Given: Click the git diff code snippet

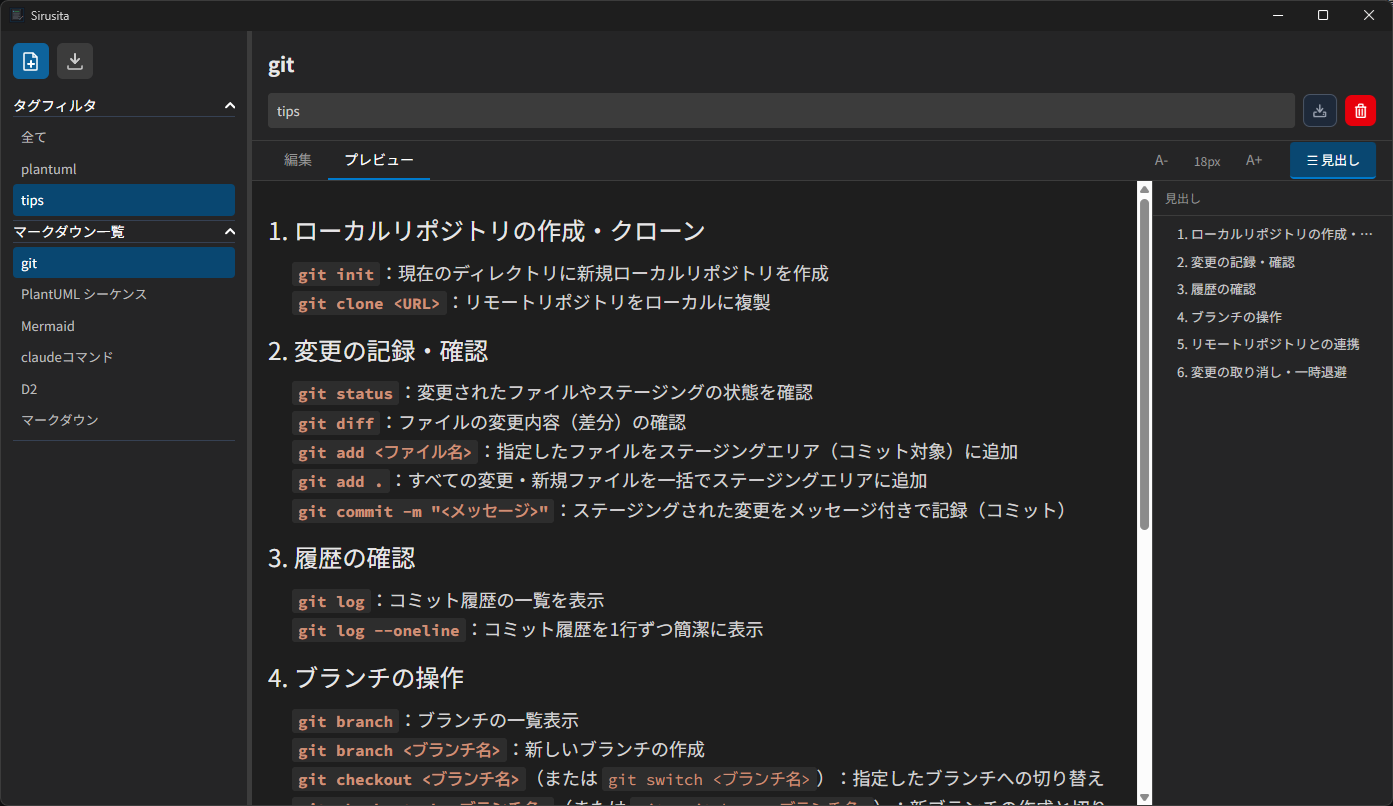Looking at the screenshot, I should coord(336,423).
